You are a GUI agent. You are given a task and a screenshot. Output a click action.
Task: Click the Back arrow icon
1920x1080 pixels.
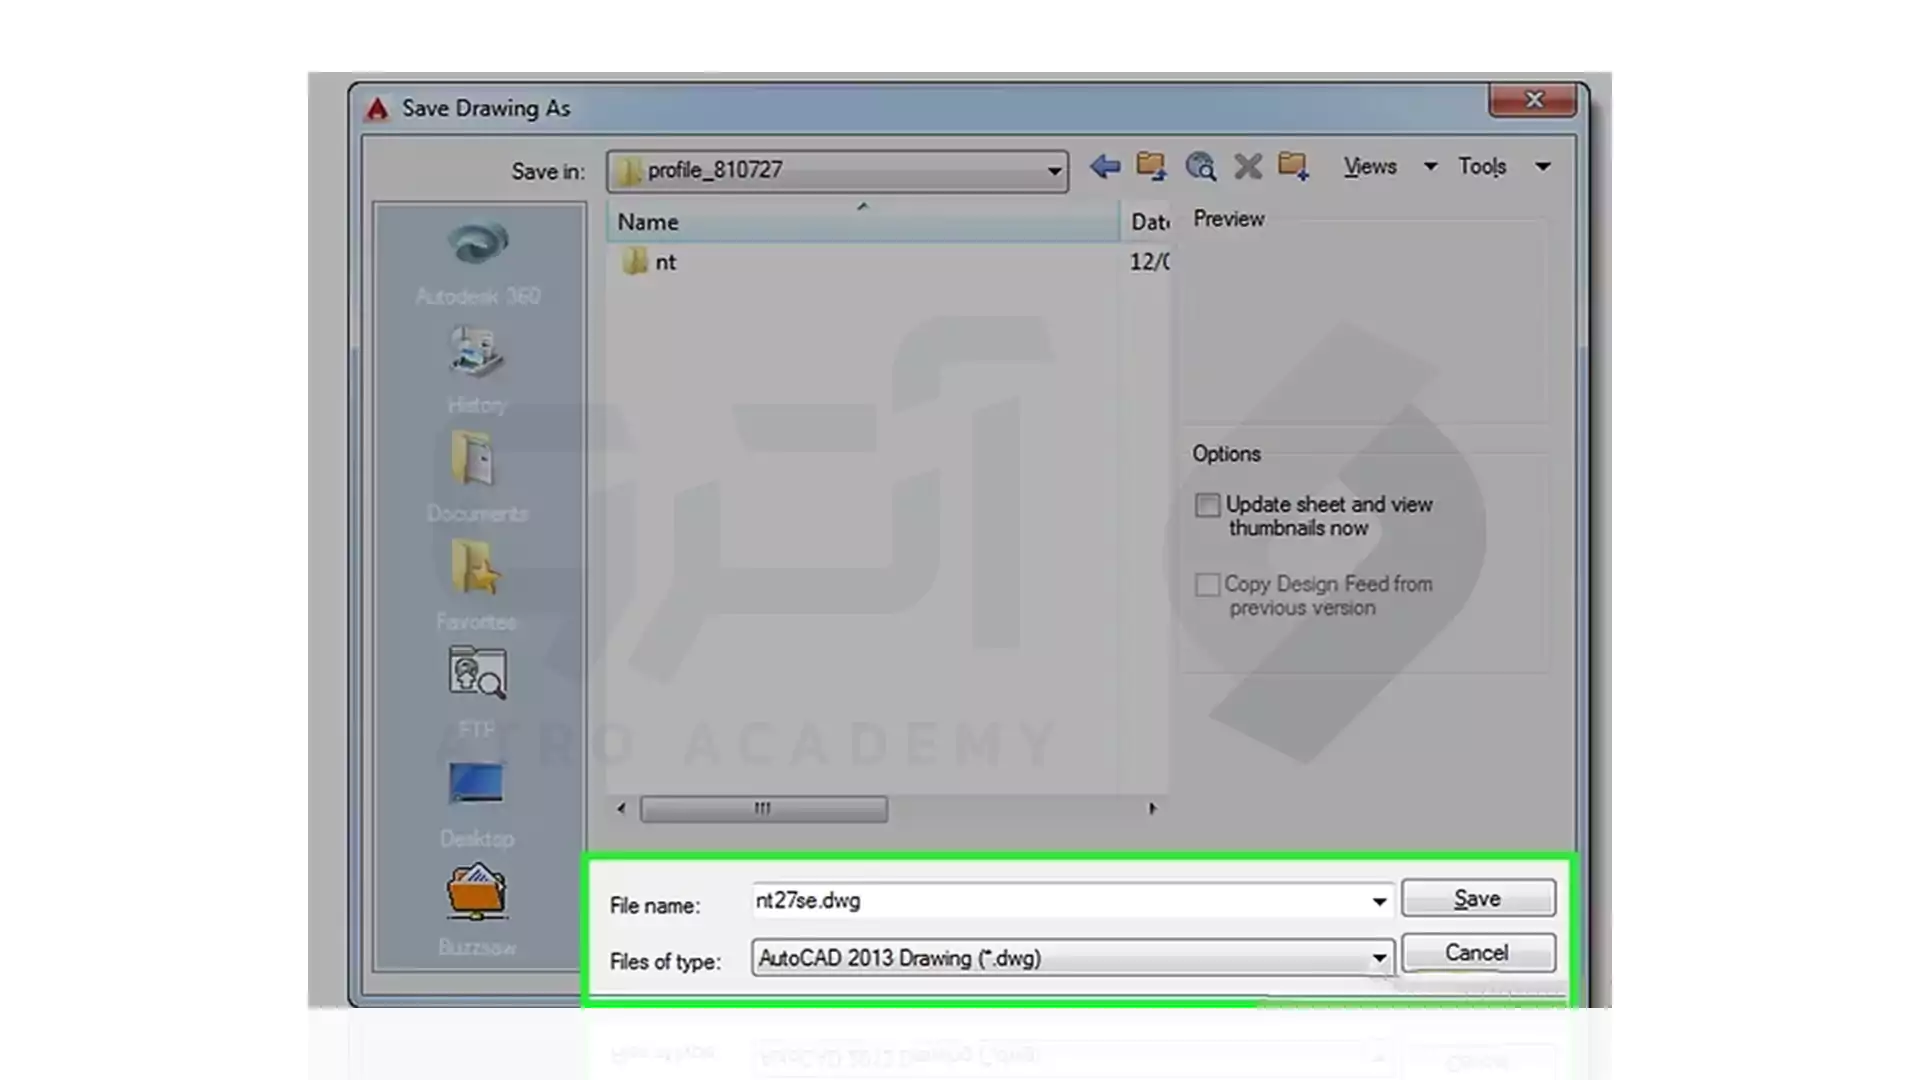[x=1105, y=166]
